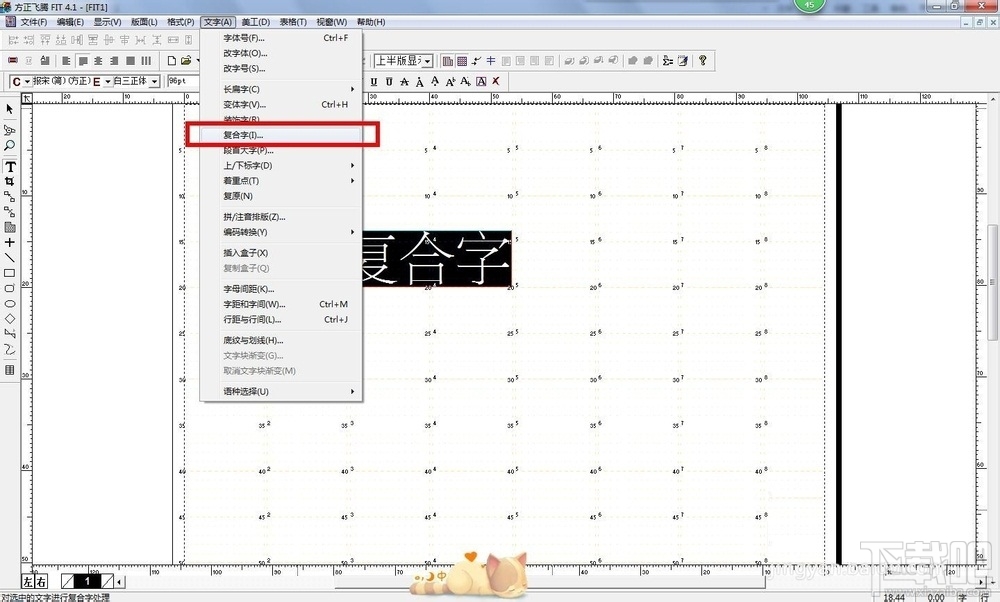Select the polygon drawing tool
This screenshot has height=602, width=1000.
point(10,334)
